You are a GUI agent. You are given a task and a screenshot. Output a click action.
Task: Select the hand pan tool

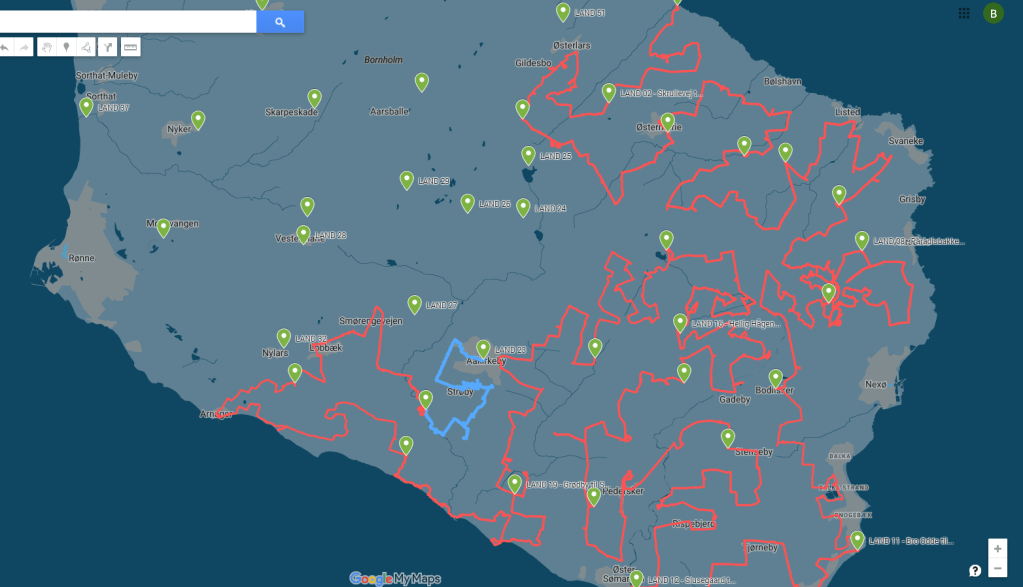47,47
